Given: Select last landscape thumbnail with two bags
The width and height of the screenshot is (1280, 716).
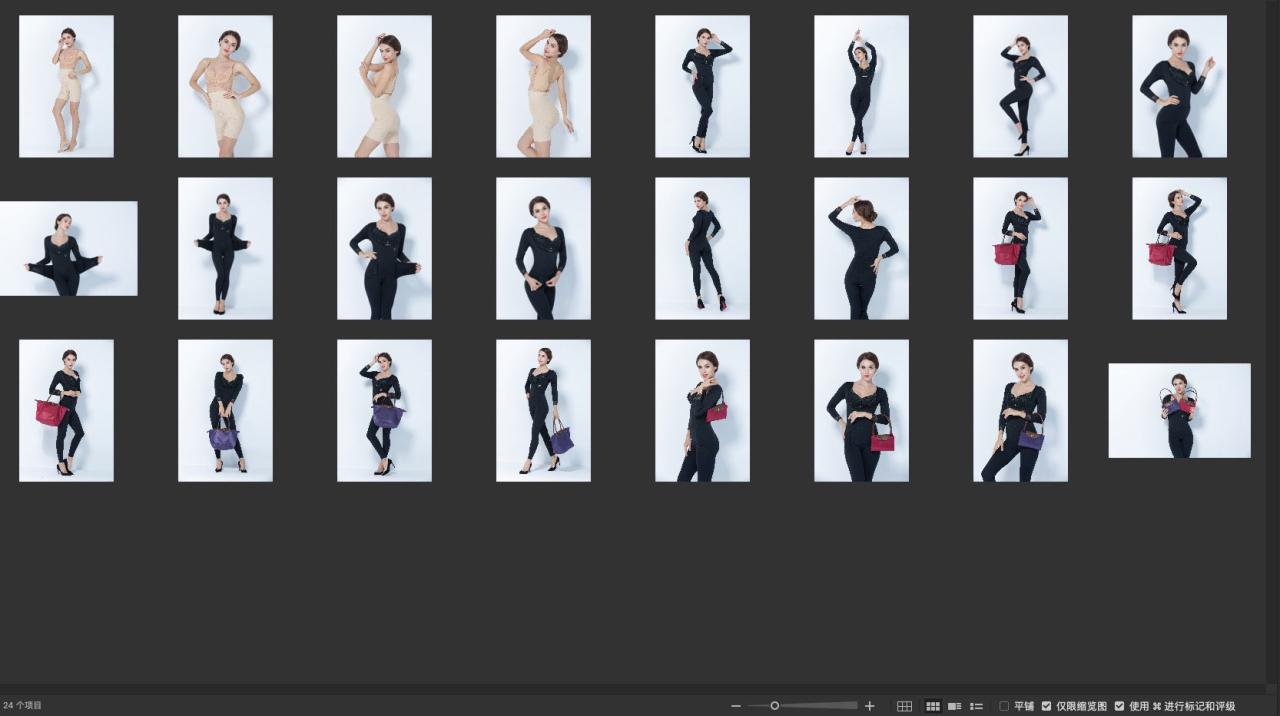Looking at the screenshot, I should [x=1179, y=411].
